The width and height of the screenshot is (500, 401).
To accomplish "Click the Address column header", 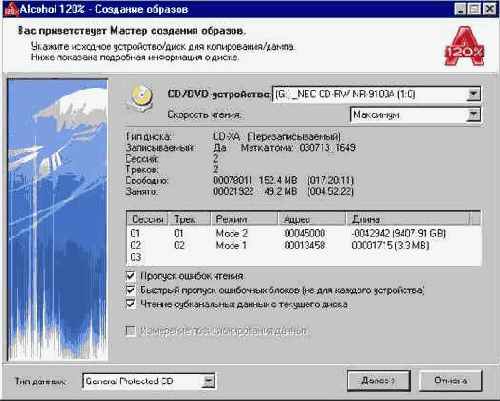I will click(312, 219).
